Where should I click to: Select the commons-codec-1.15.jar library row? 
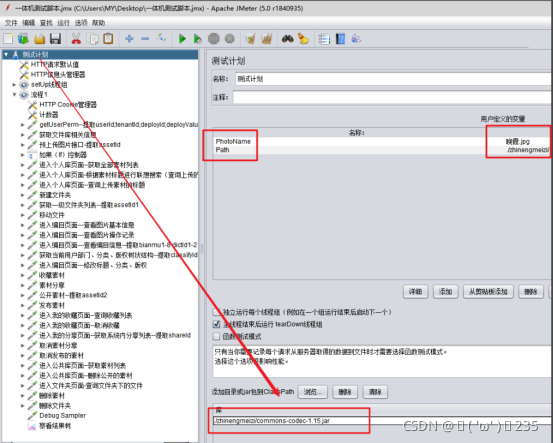coord(382,420)
